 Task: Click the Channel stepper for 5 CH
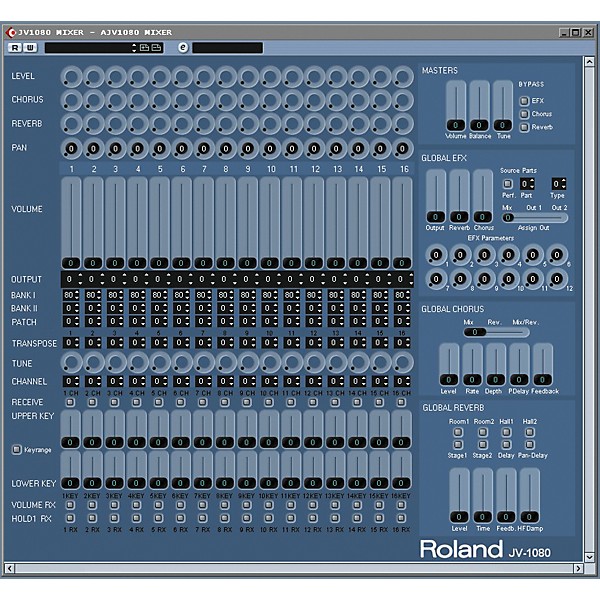pyautogui.click(x=159, y=381)
